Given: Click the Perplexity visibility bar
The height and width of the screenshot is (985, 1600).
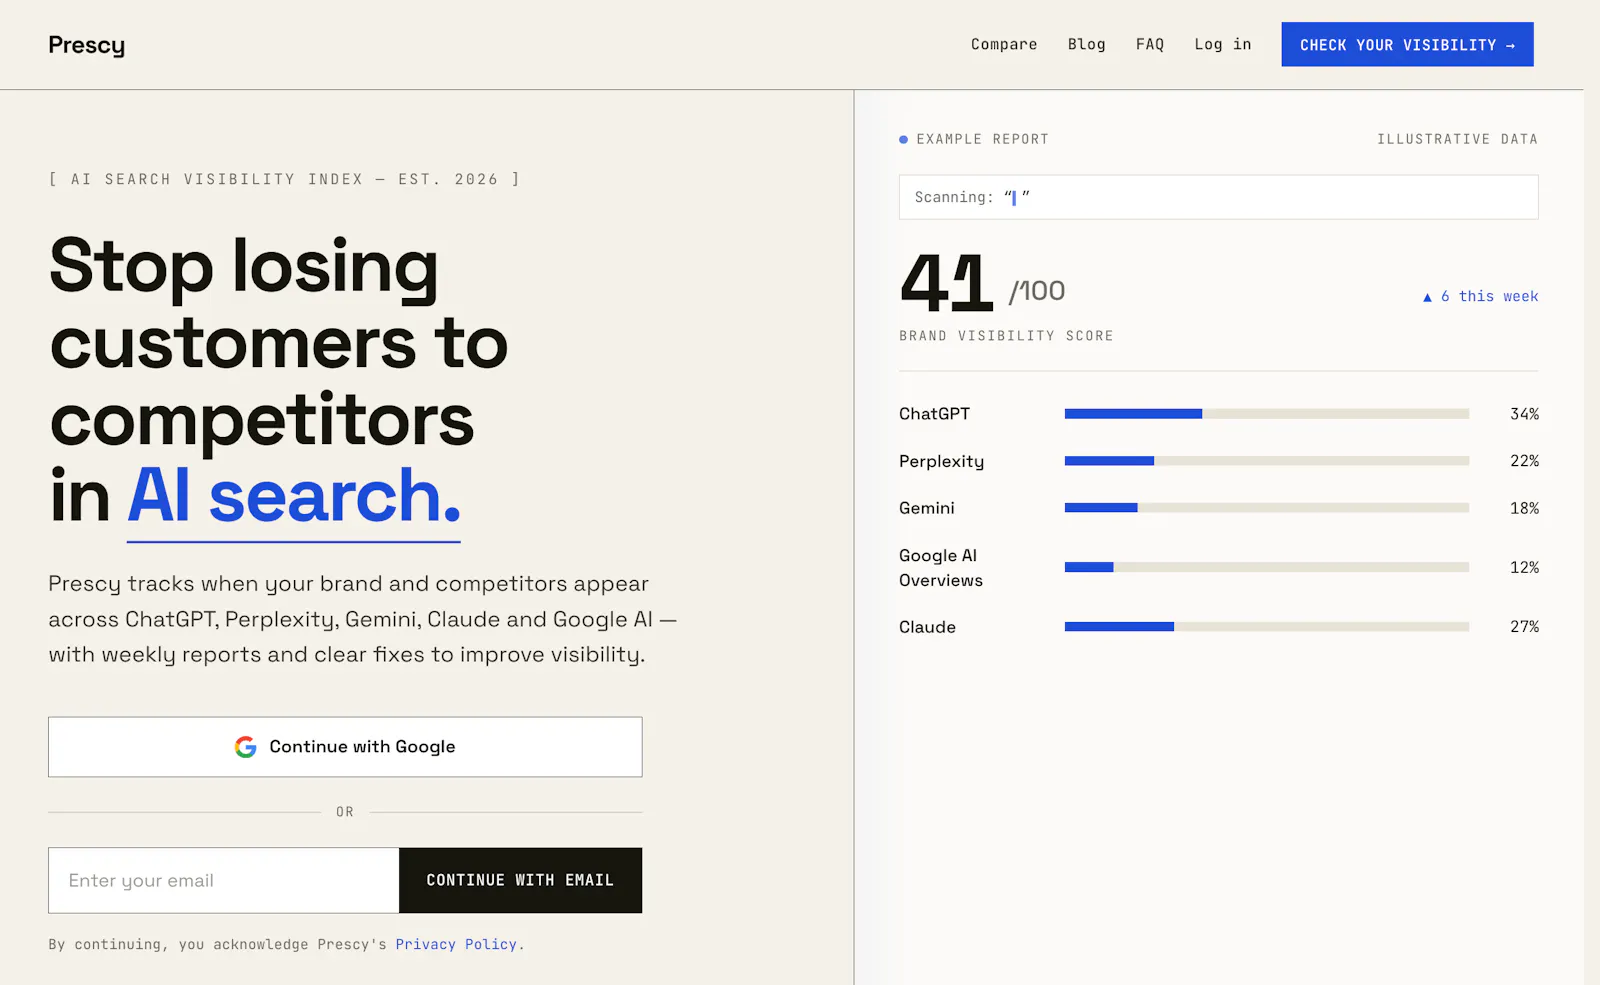Looking at the screenshot, I should (1267, 461).
